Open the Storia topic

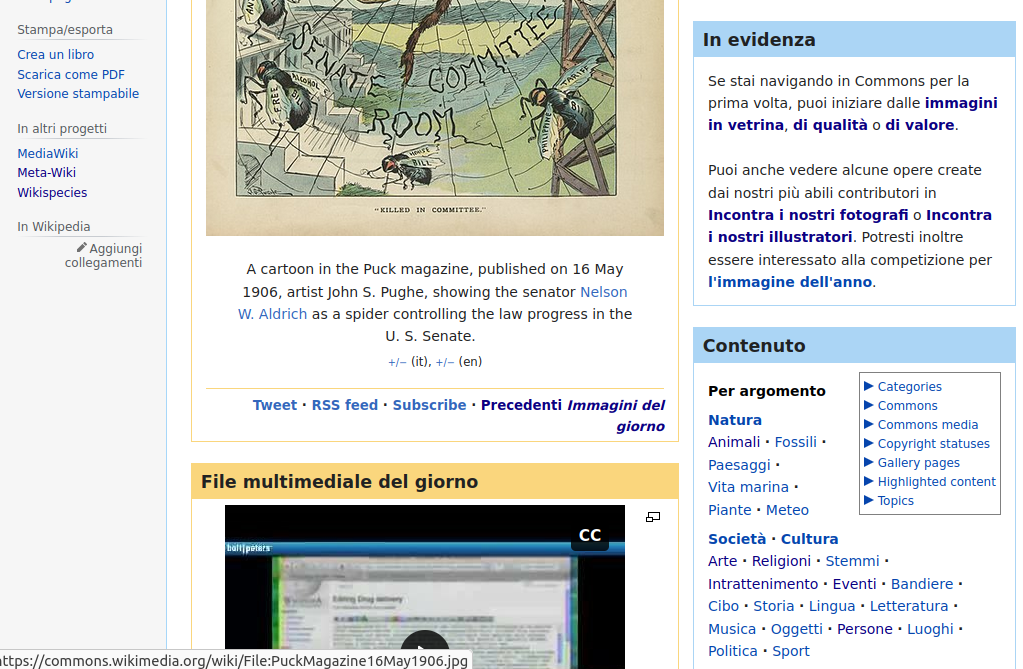(773, 606)
